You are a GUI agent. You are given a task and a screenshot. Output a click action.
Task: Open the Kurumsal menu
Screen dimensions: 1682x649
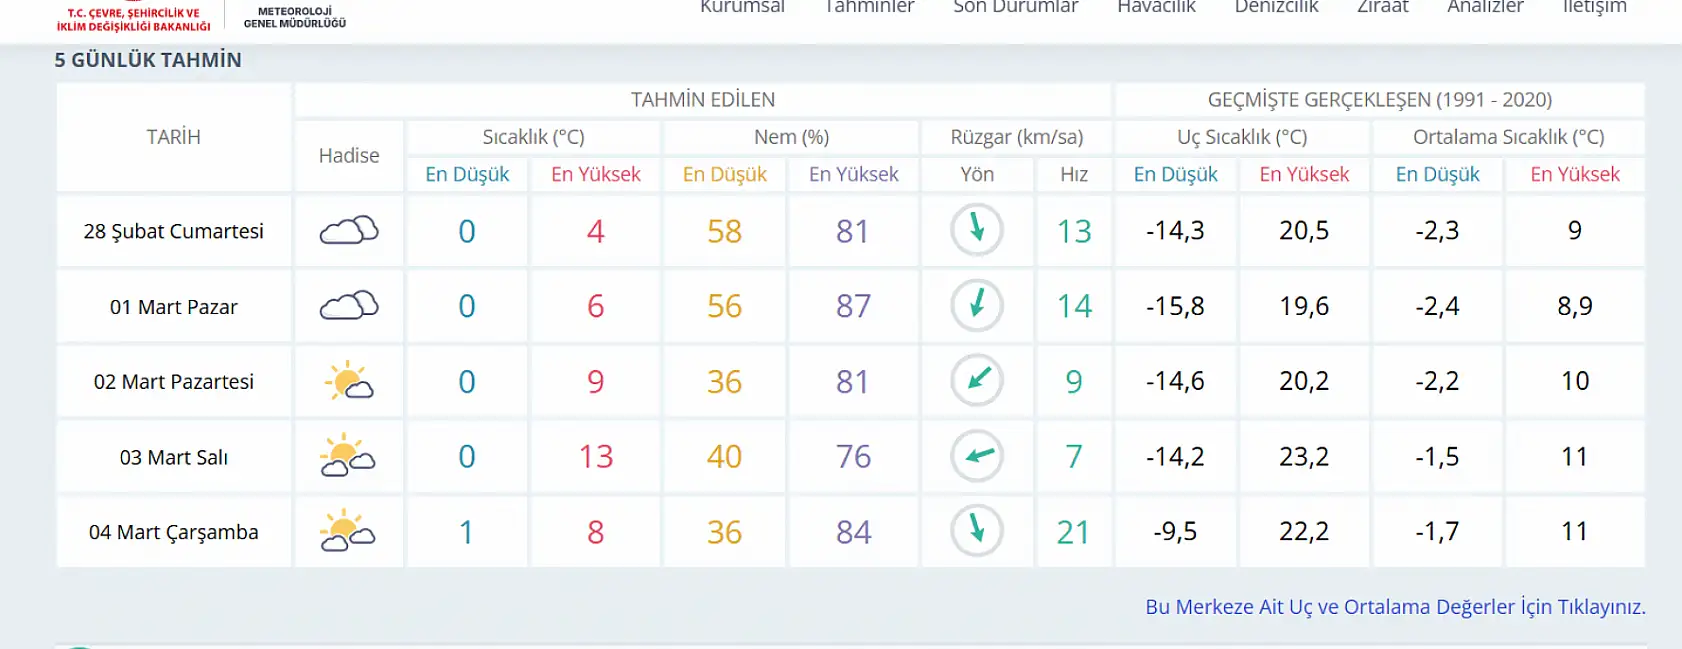click(x=742, y=7)
